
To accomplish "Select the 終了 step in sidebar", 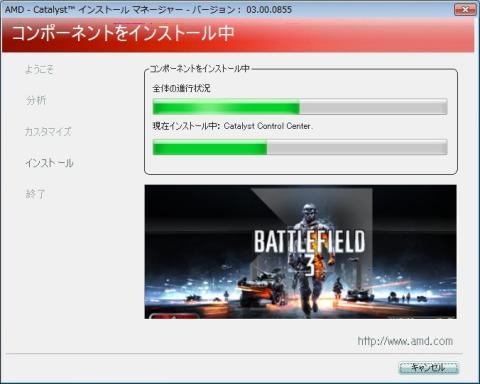I will click(35, 194).
